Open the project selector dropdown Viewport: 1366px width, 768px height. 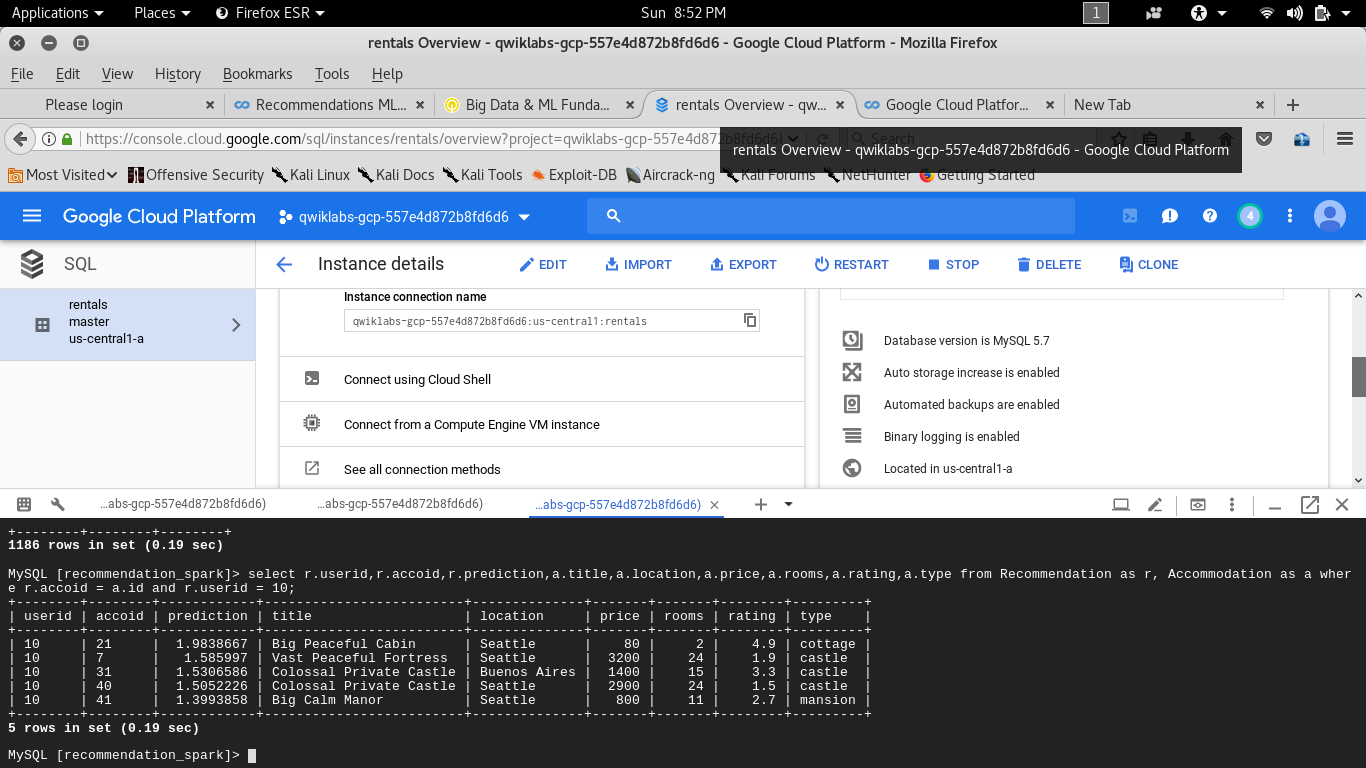tap(405, 217)
